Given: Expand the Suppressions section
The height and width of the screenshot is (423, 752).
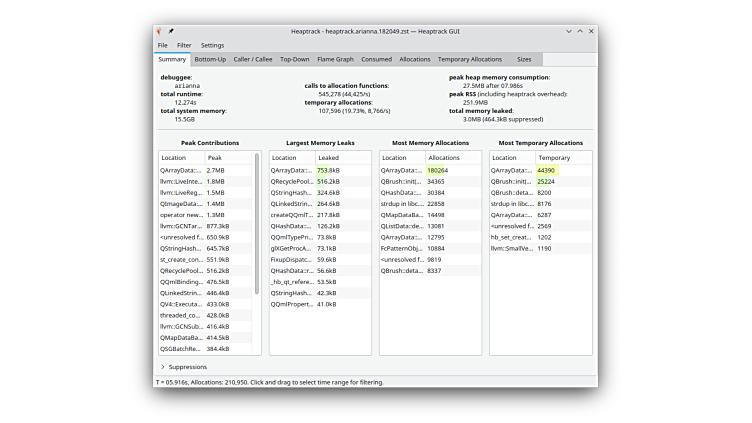Looking at the screenshot, I should [x=163, y=367].
